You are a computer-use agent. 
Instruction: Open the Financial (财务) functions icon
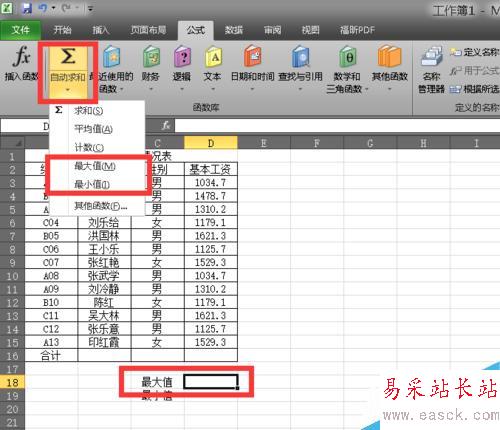tap(151, 57)
